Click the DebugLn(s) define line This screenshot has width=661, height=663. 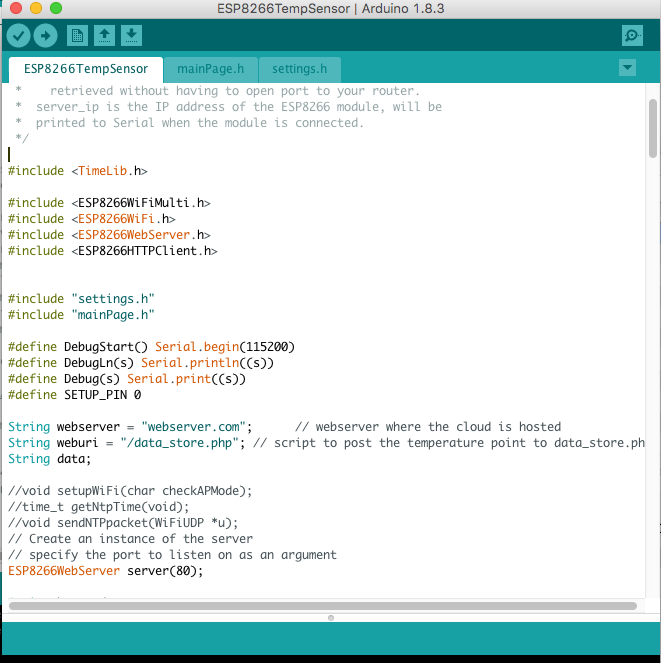[141, 363]
